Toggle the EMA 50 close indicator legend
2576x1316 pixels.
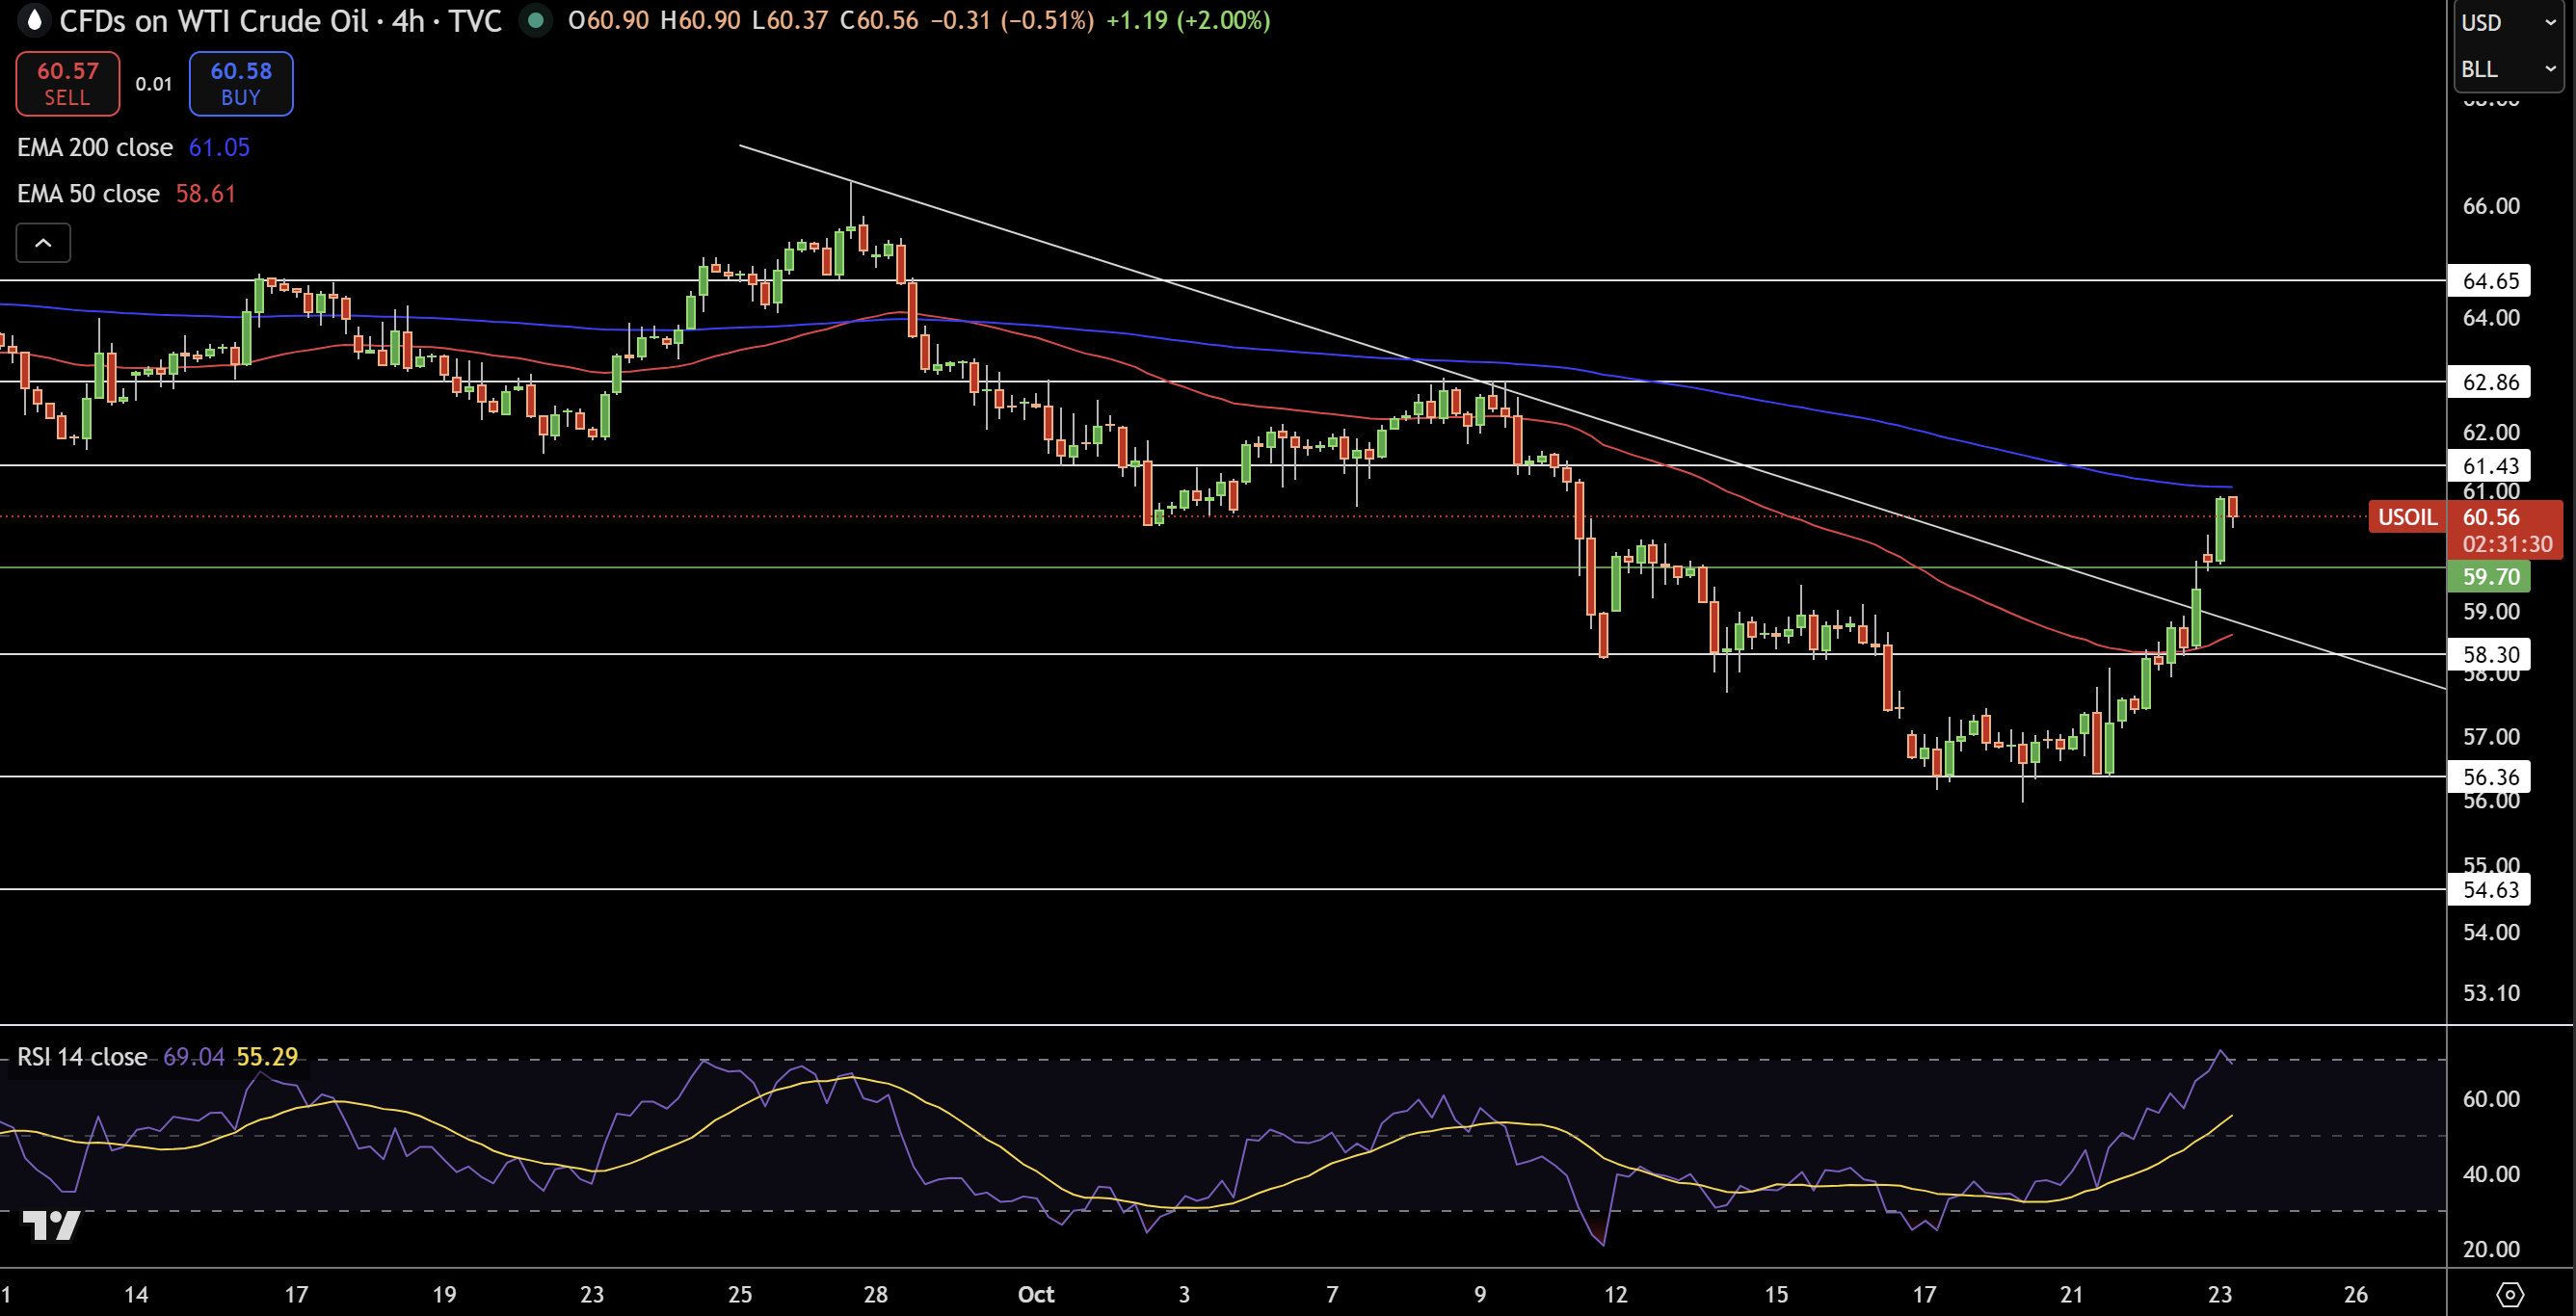(88, 193)
